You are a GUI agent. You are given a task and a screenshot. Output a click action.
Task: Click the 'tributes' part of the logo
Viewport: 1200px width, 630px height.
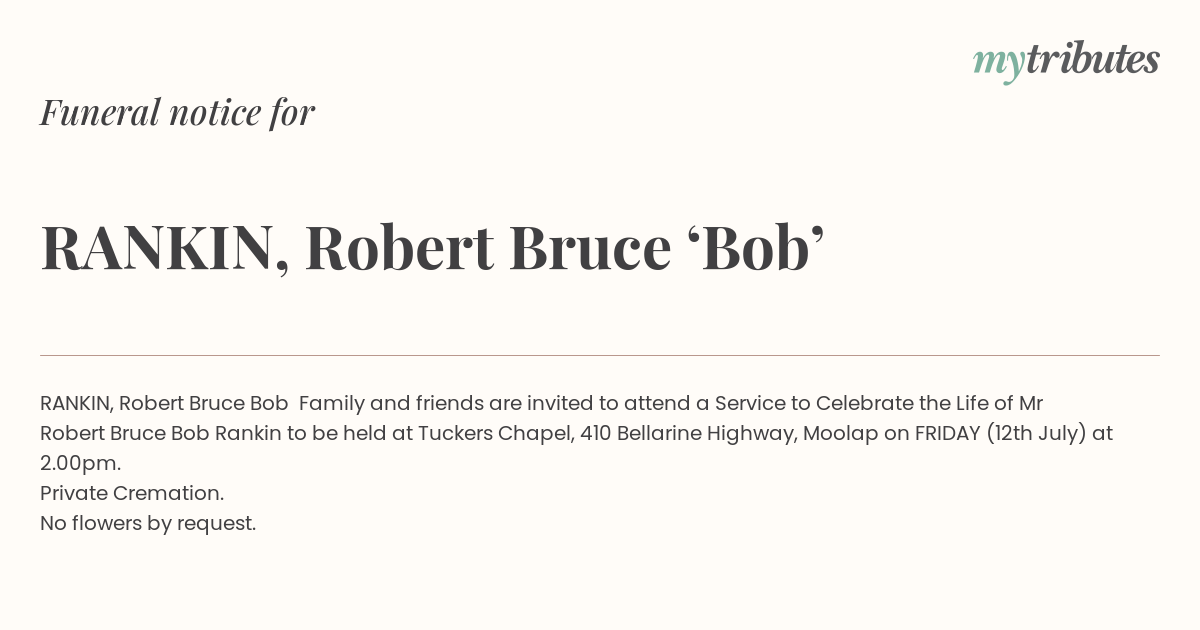(1092, 59)
